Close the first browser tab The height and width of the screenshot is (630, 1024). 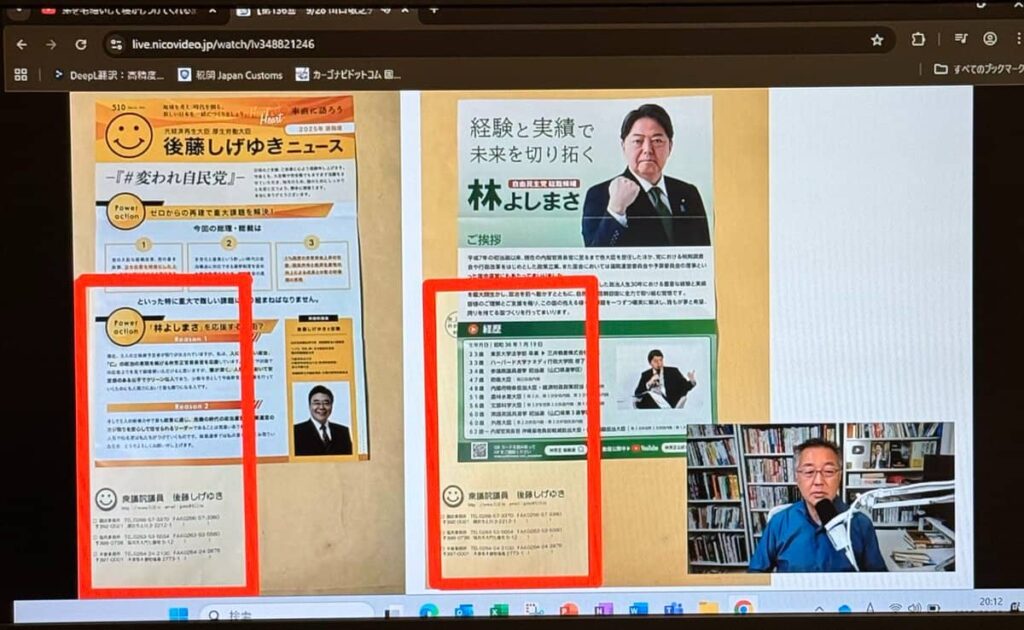pyautogui.click(x=213, y=11)
